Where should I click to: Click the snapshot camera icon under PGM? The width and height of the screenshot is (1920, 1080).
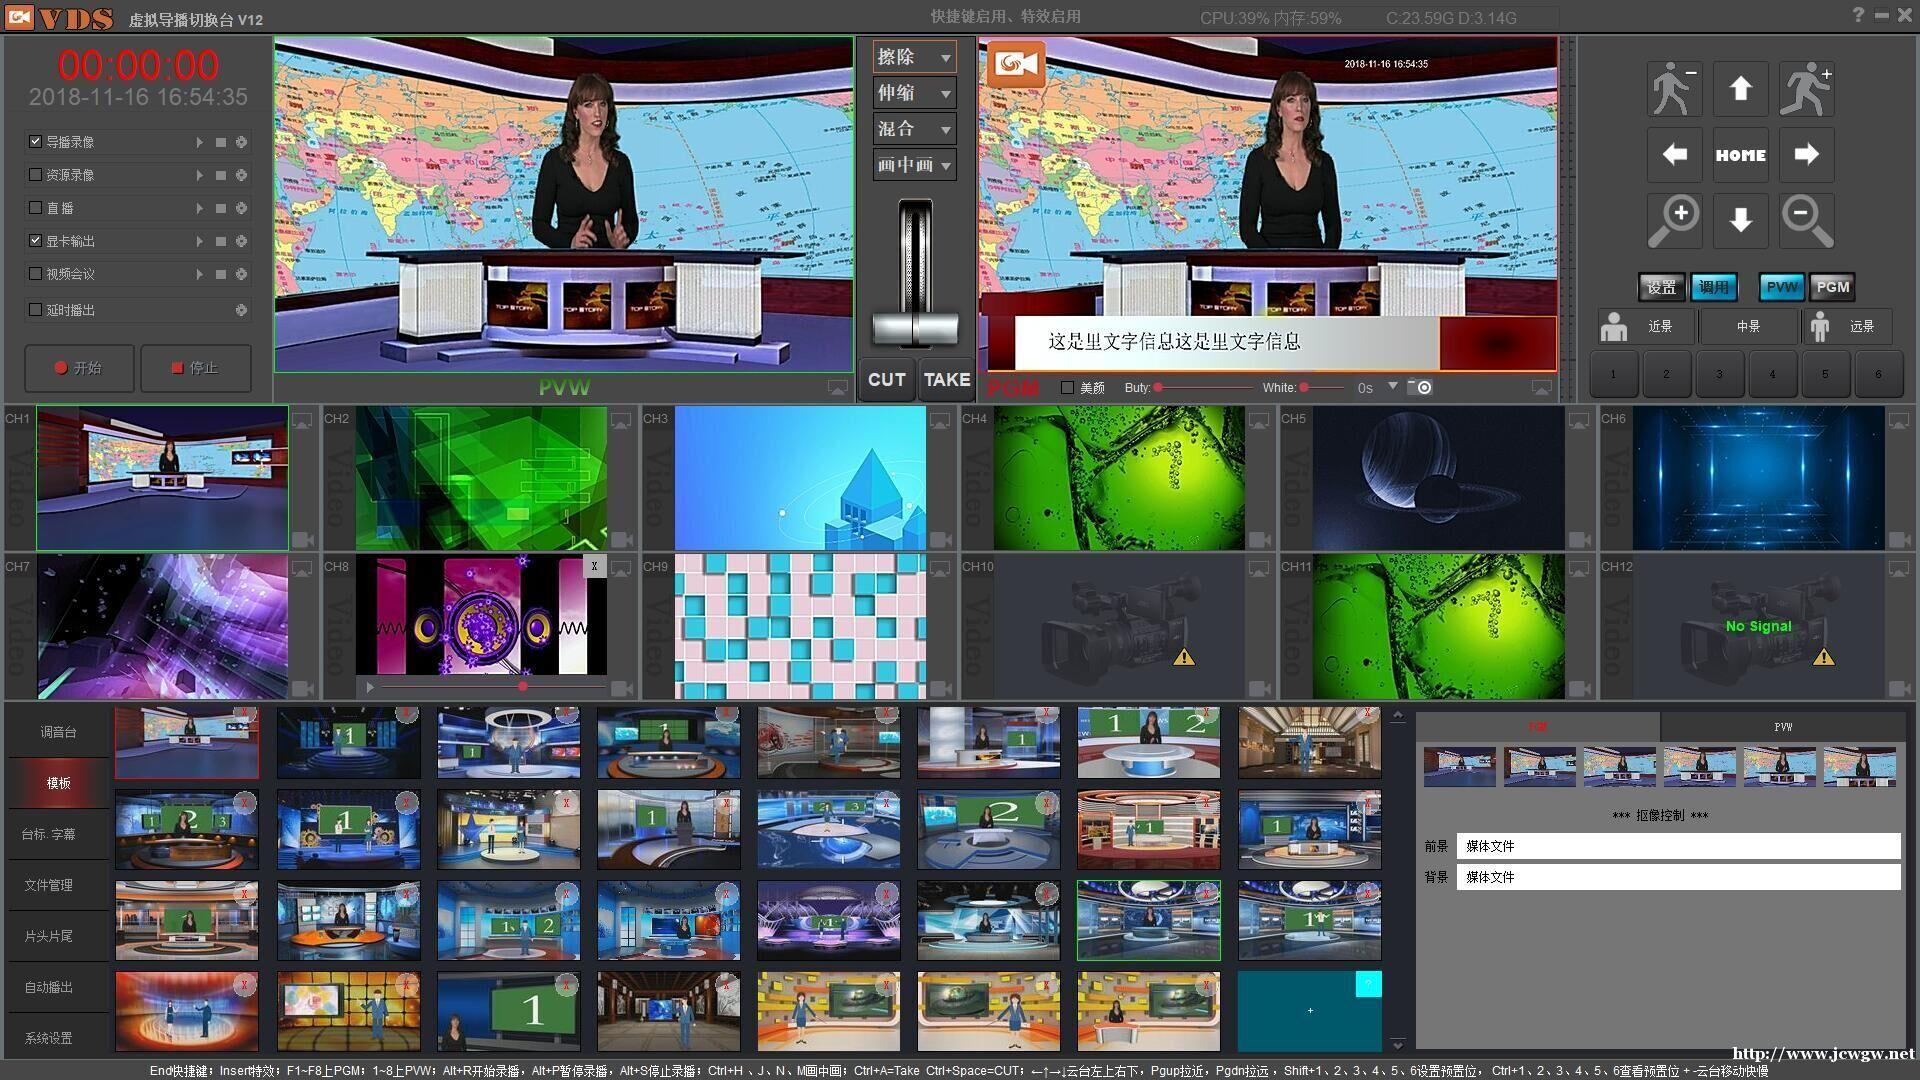click(x=1419, y=387)
